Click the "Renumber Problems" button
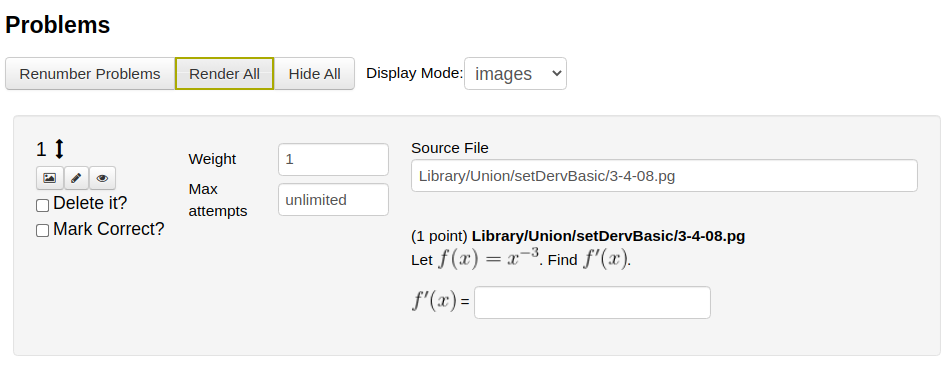 point(90,73)
